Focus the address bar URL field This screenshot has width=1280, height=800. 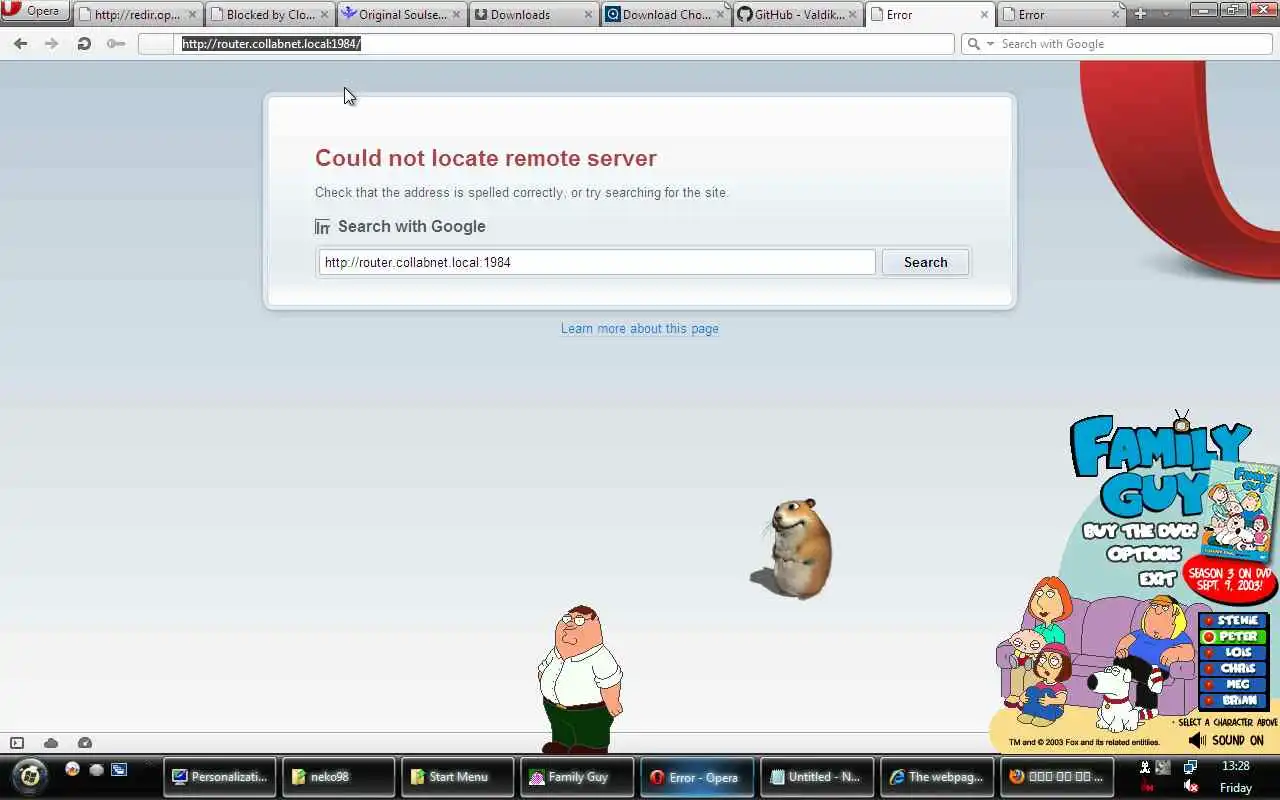565,44
